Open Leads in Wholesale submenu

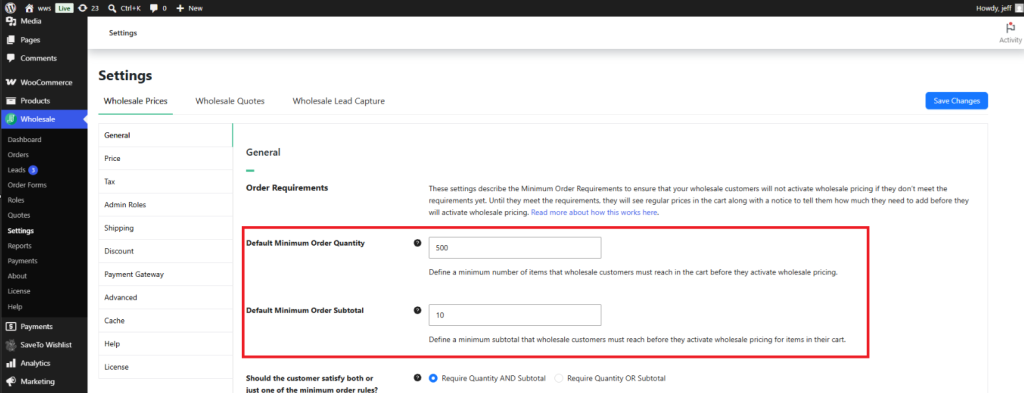click(x=16, y=170)
